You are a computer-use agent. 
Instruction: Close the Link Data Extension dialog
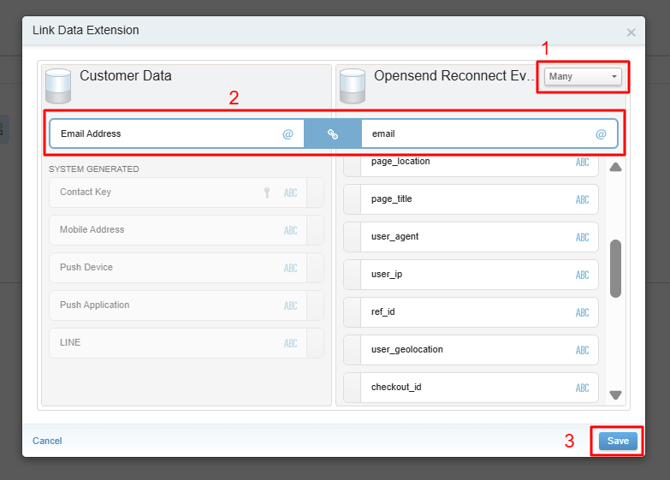(x=631, y=32)
